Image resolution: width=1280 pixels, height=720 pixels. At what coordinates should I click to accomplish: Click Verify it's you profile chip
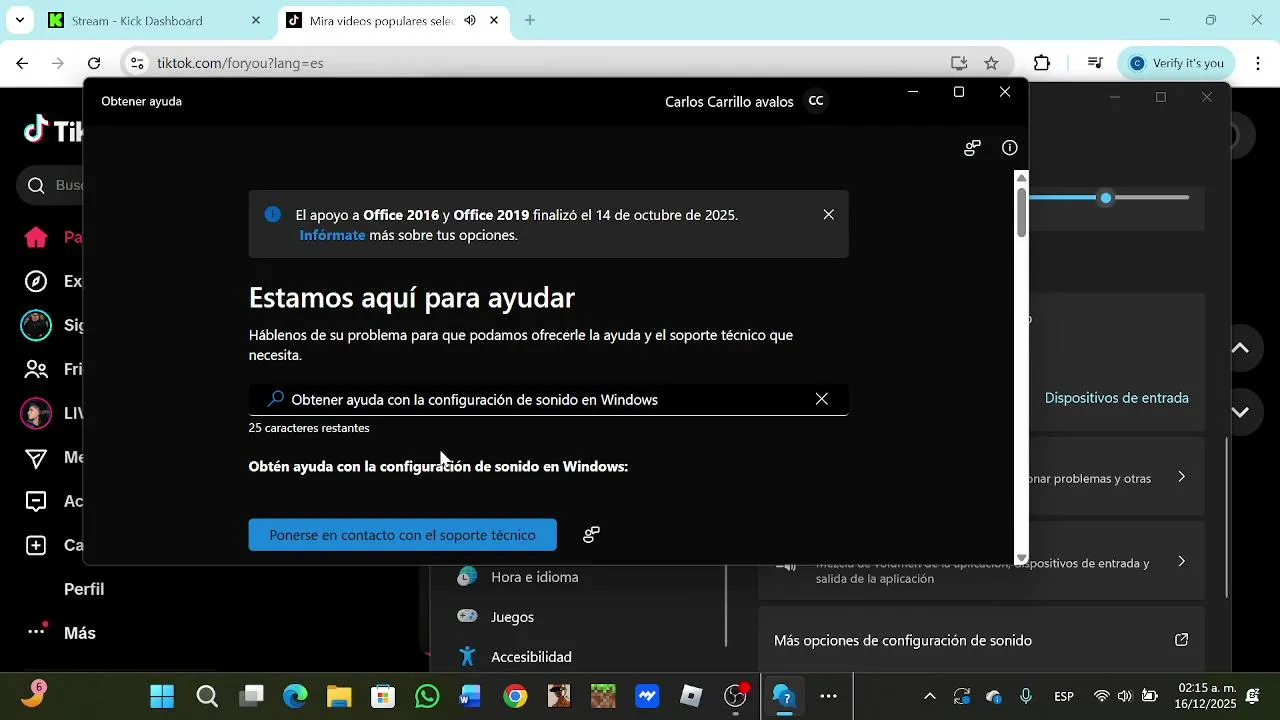coord(1177,63)
